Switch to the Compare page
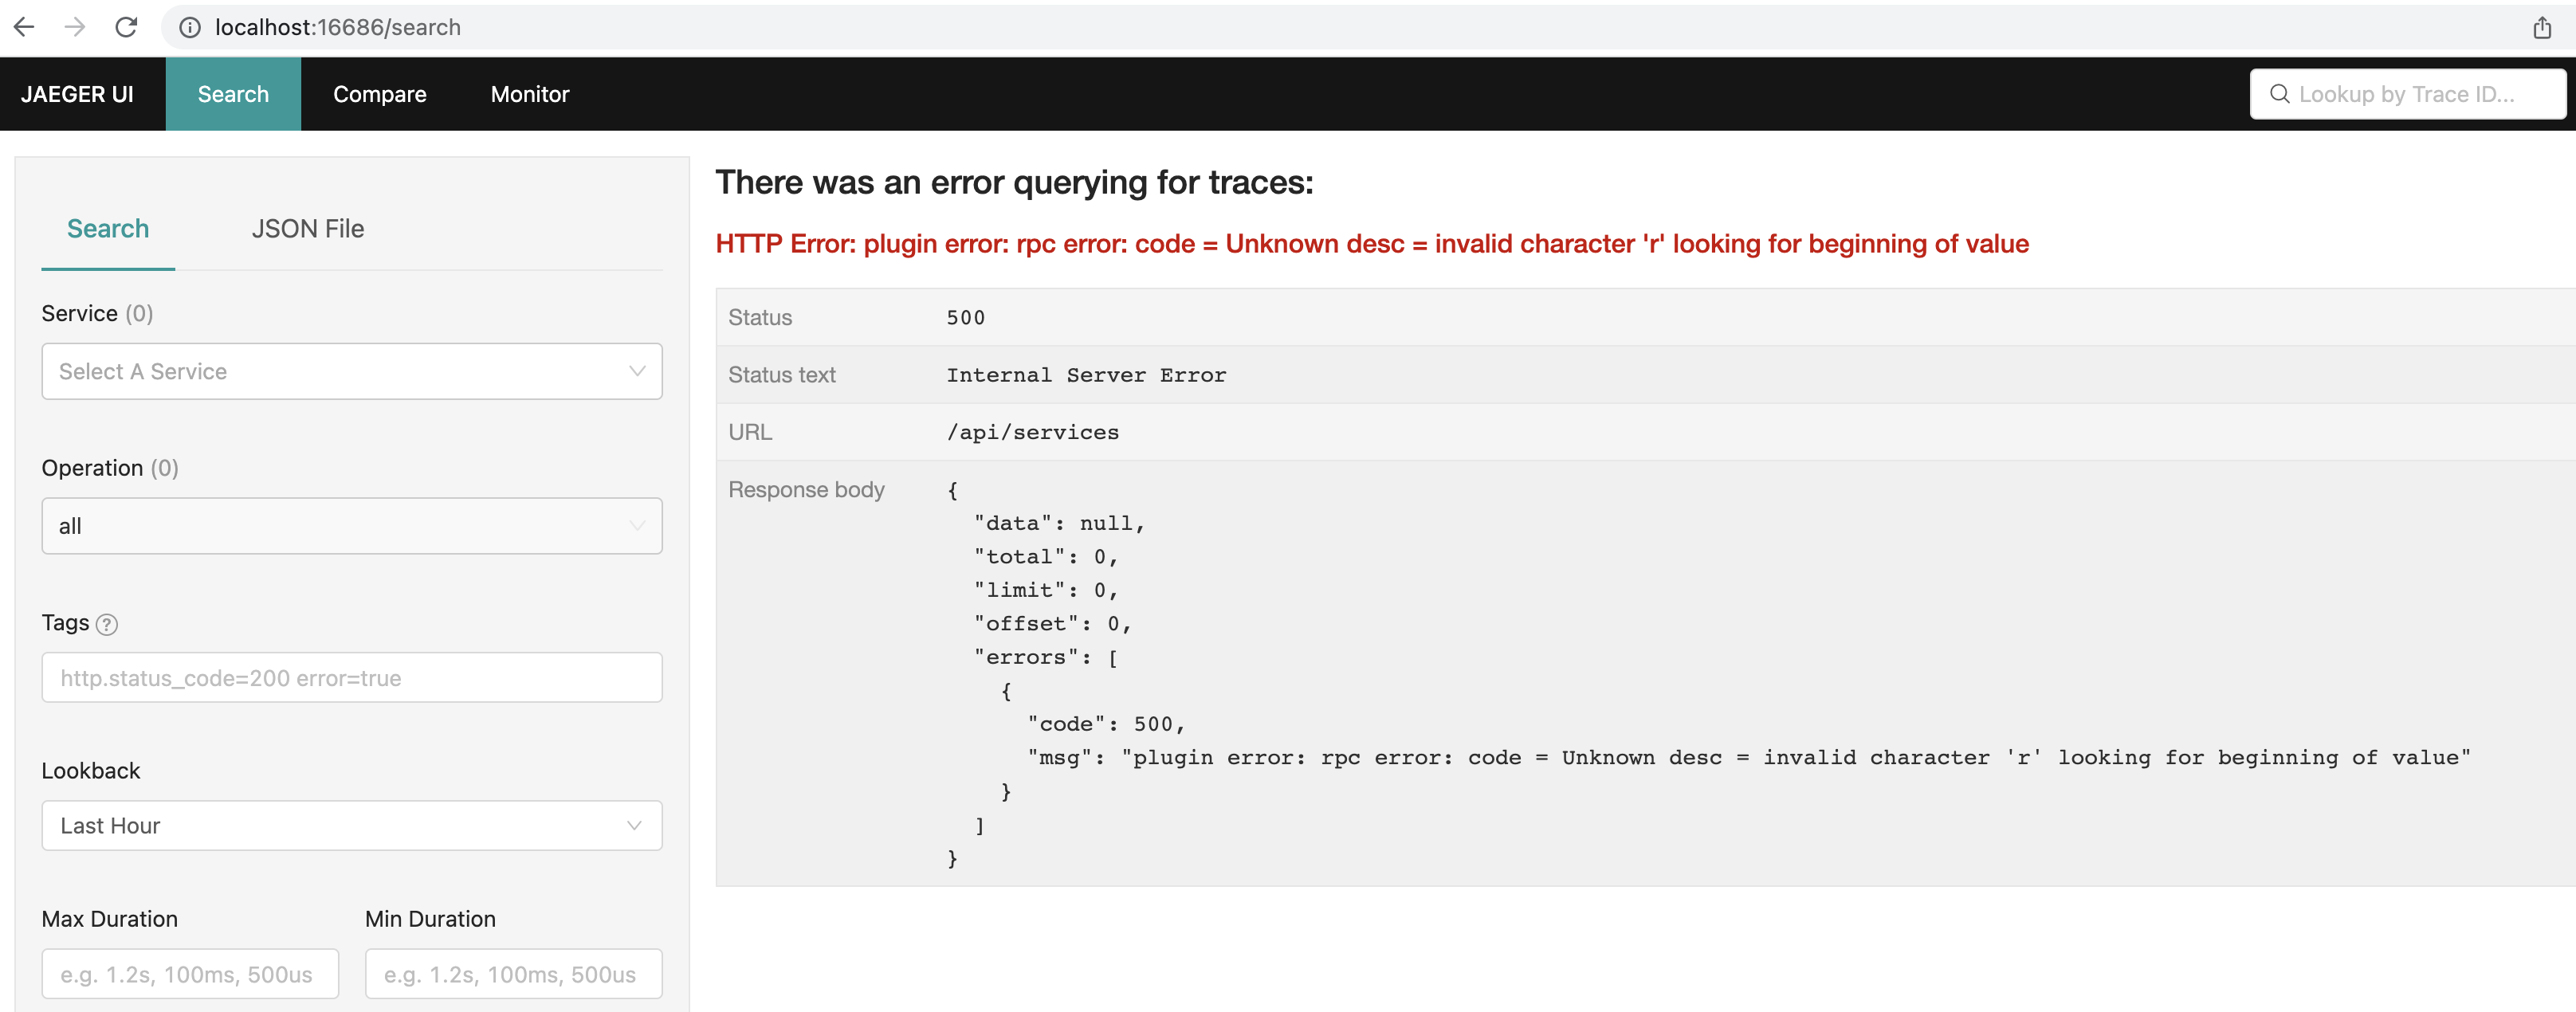The height and width of the screenshot is (1012, 2576). click(379, 93)
